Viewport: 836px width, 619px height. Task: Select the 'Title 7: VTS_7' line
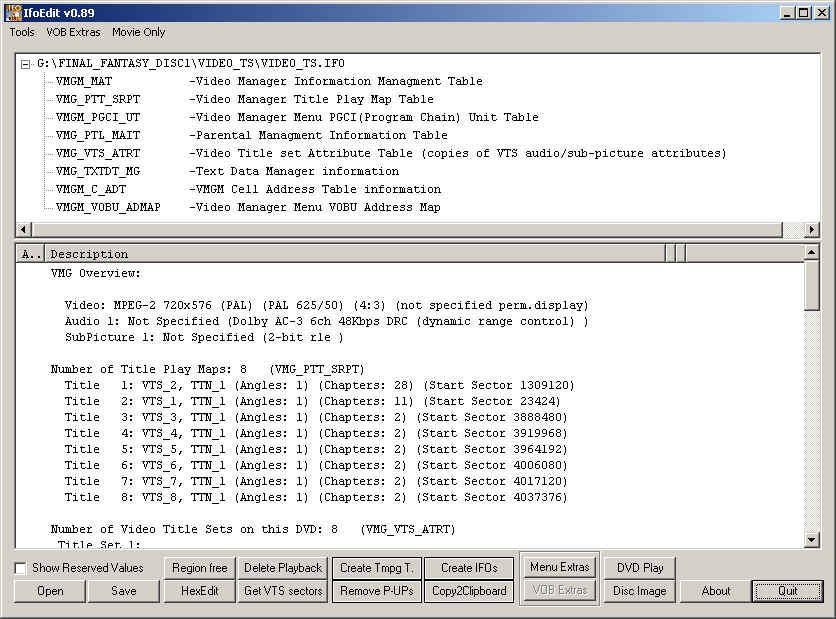(316, 481)
